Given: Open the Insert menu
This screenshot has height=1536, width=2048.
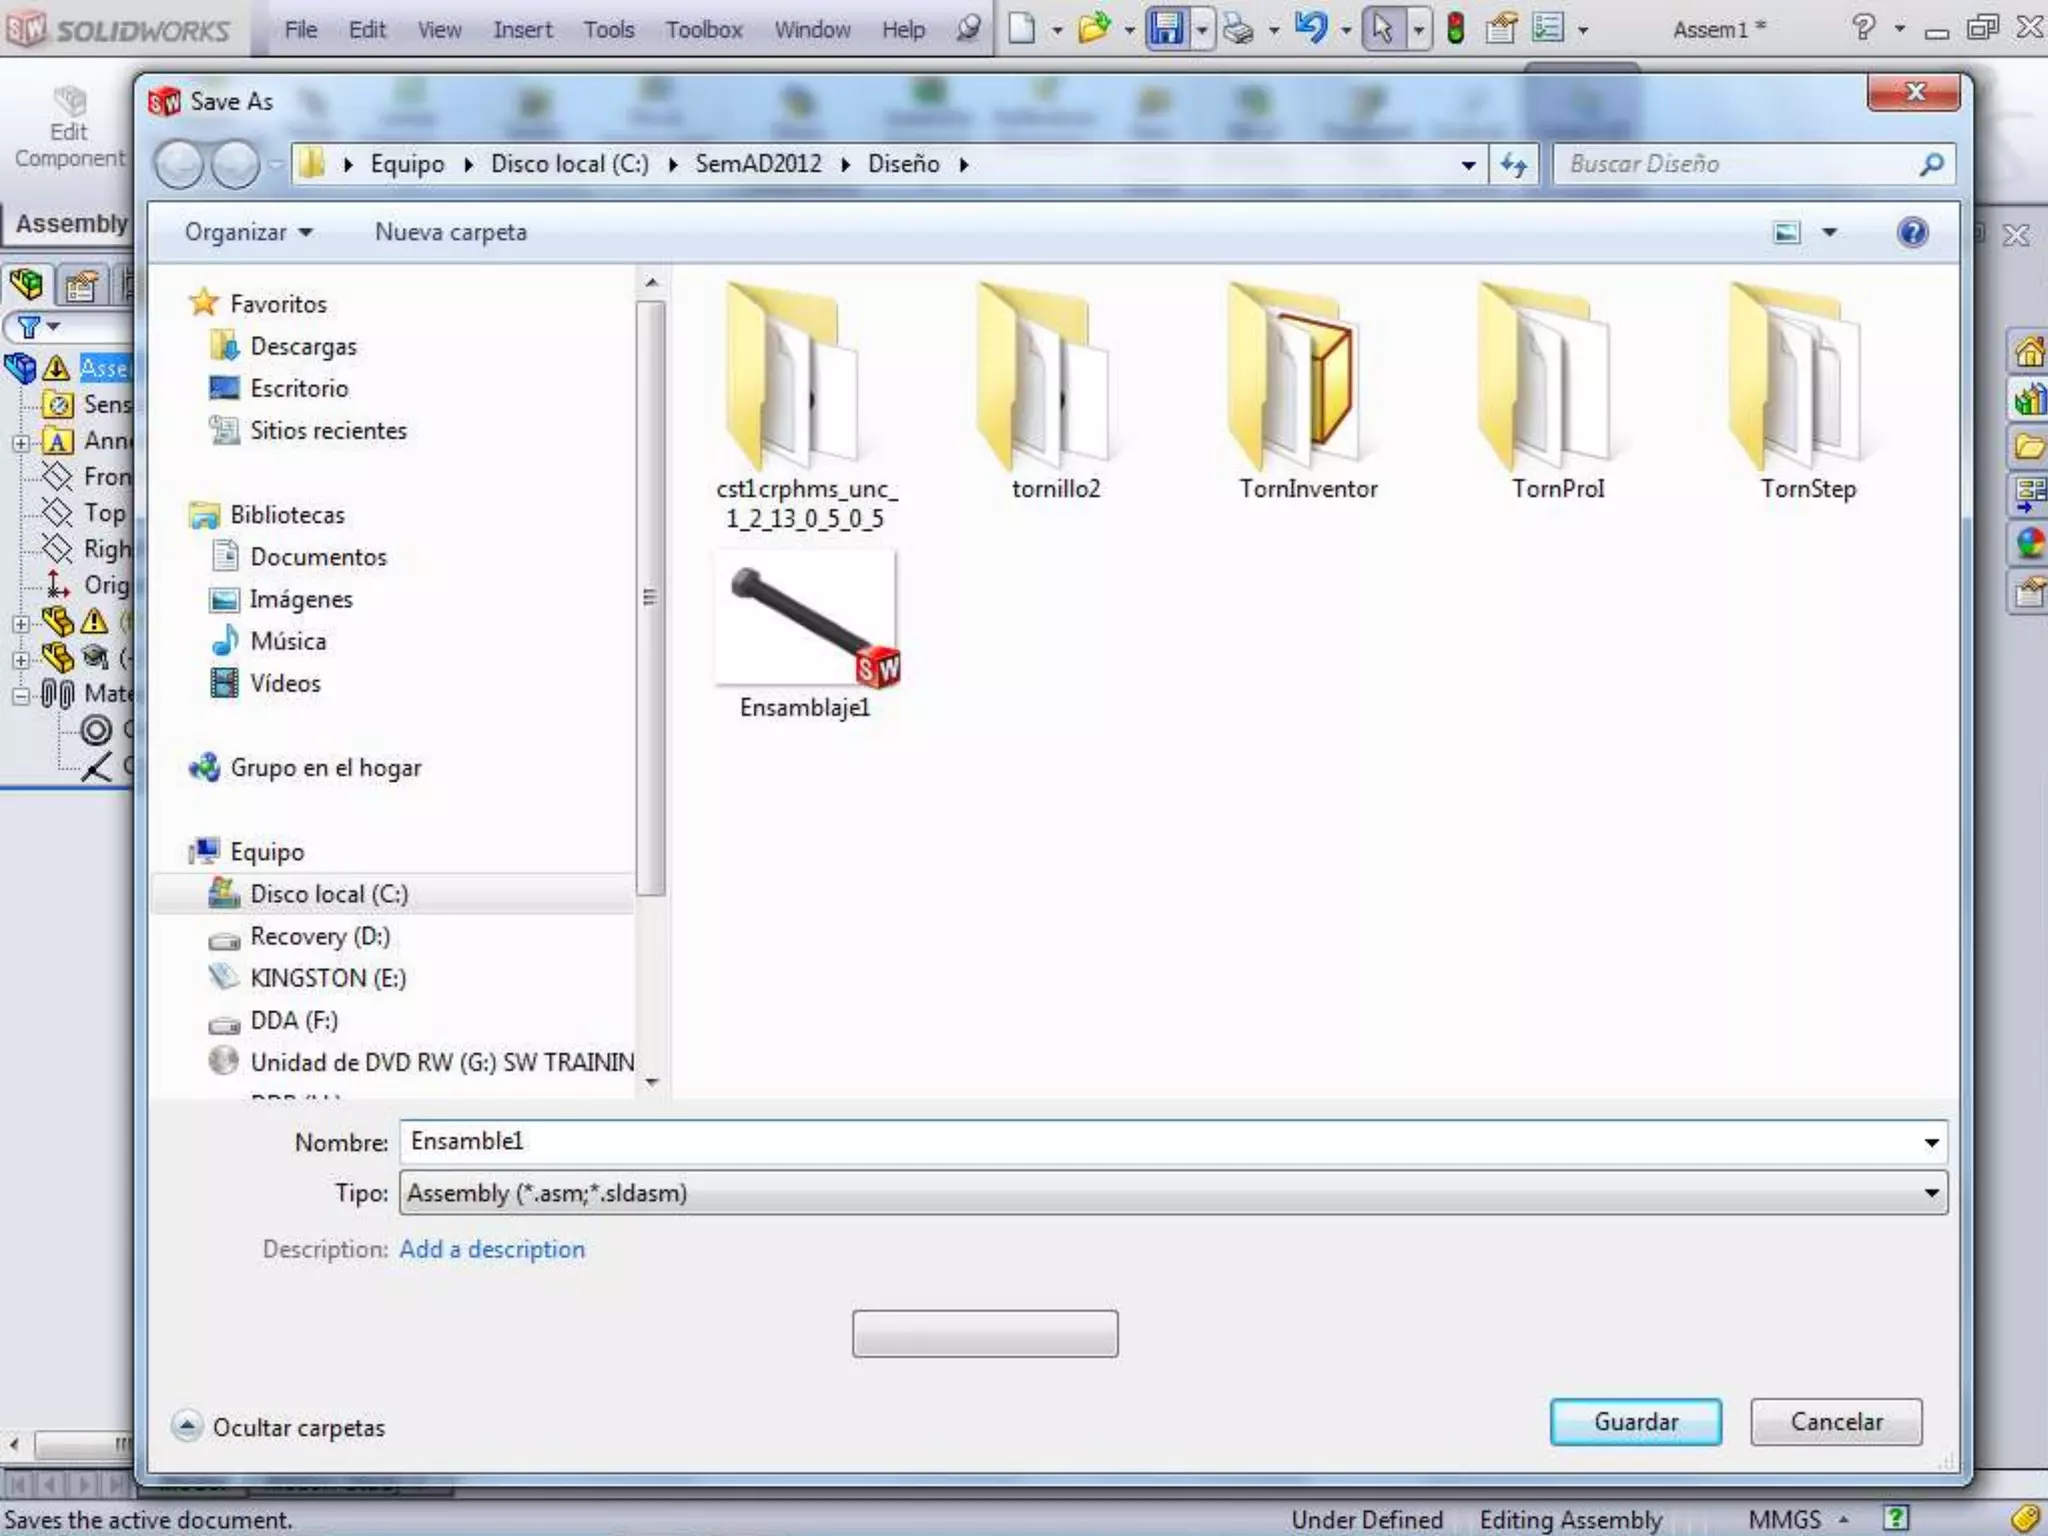Looking at the screenshot, I should (522, 30).
